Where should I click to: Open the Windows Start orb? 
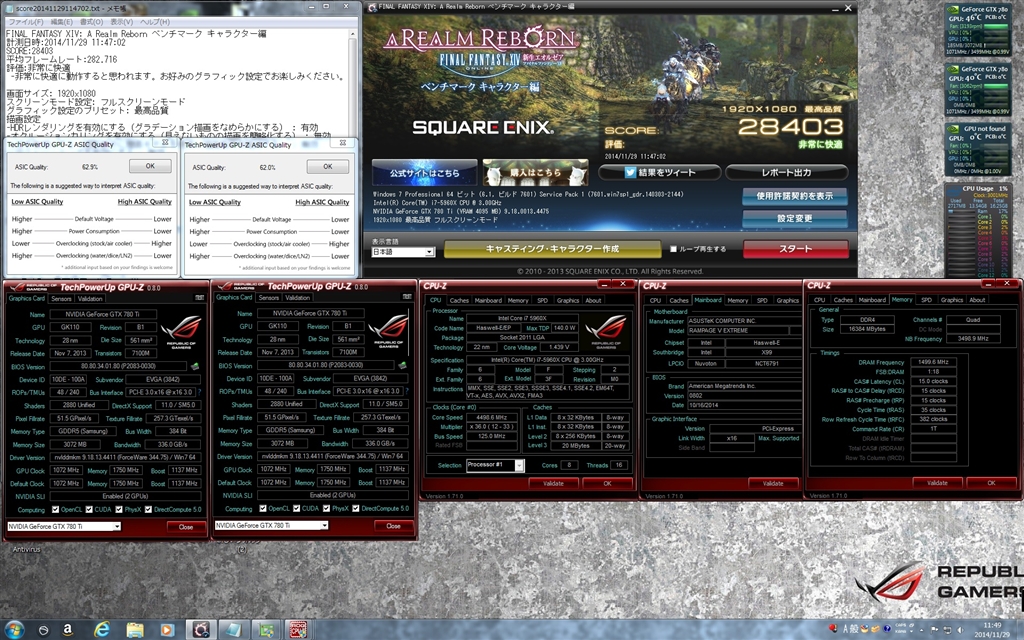tap(14, 630)
